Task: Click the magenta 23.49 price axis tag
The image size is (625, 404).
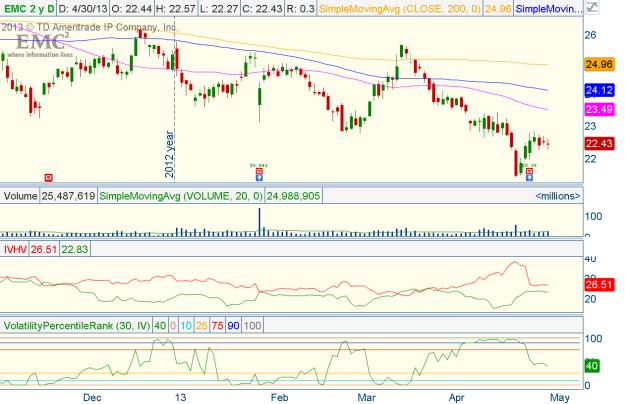Action: click(x=598, y=109)
